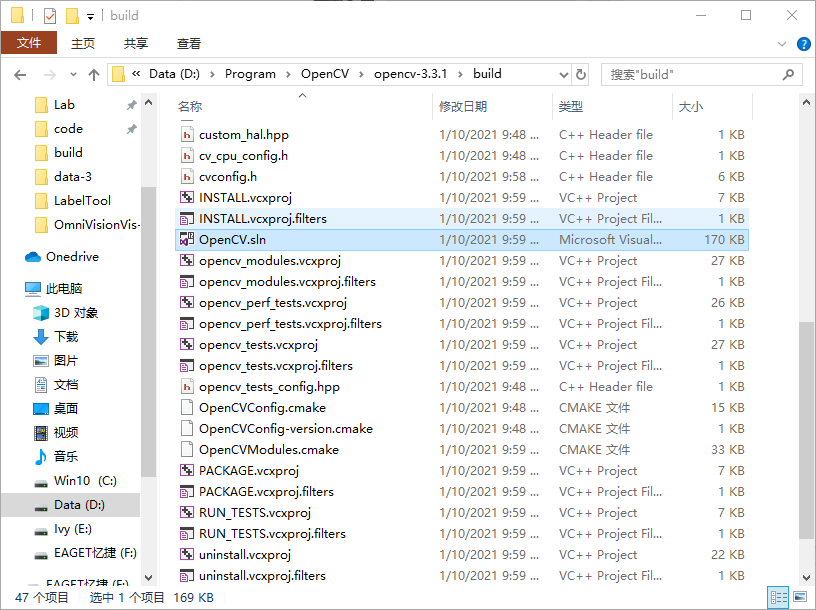Select the LabelTool folder in sidebar
The width and height of the screenshot is (816, 610).
point(82,200)
